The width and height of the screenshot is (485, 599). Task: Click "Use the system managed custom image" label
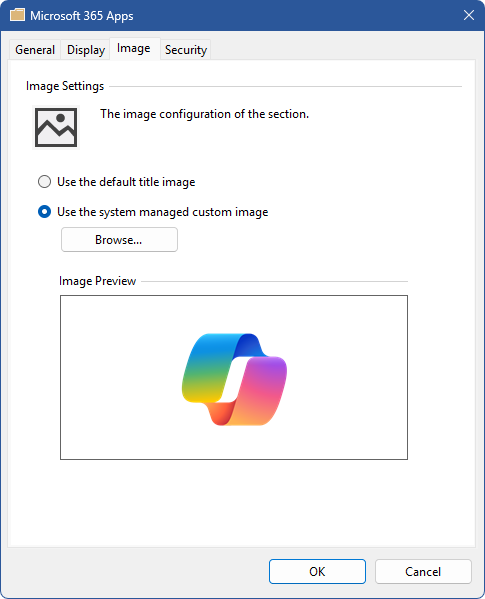pyautogui.click(x=163, y=212)
